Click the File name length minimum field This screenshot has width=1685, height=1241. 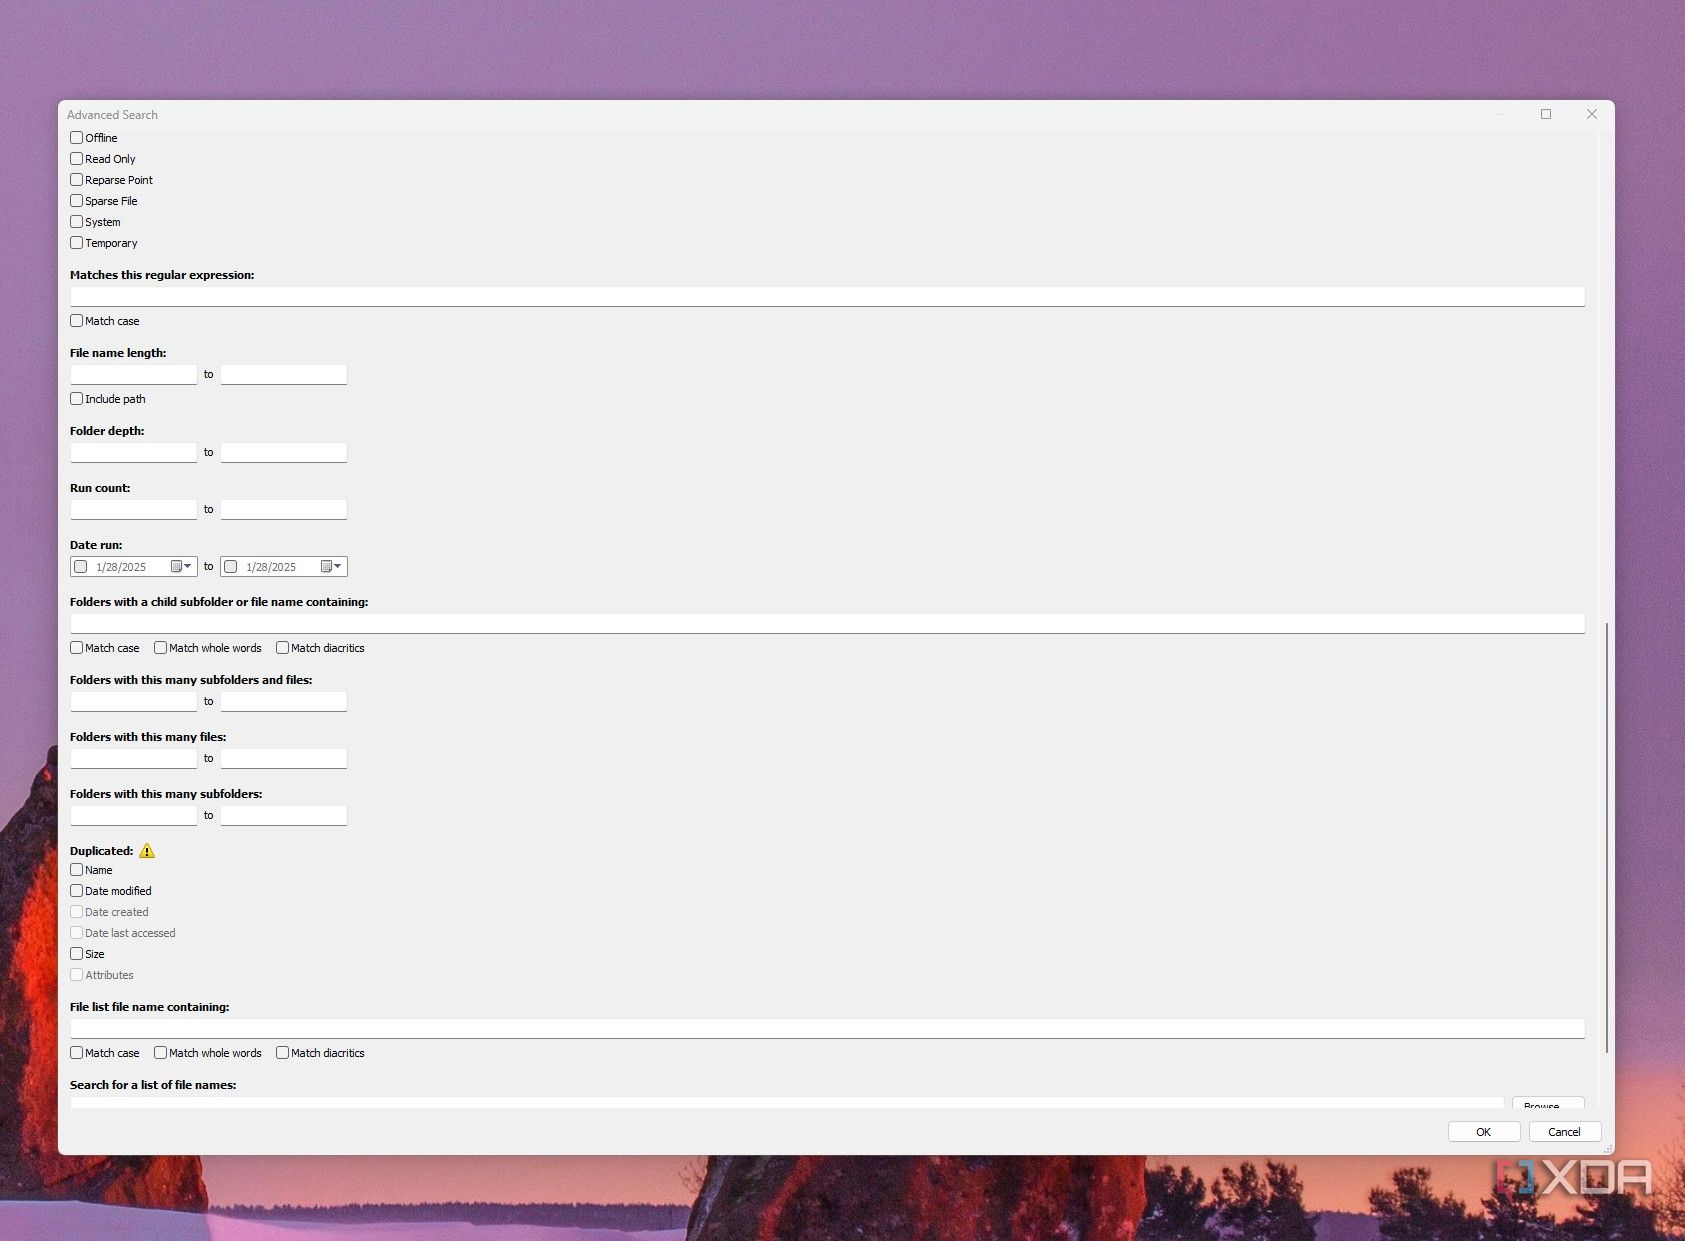[133, 374]
